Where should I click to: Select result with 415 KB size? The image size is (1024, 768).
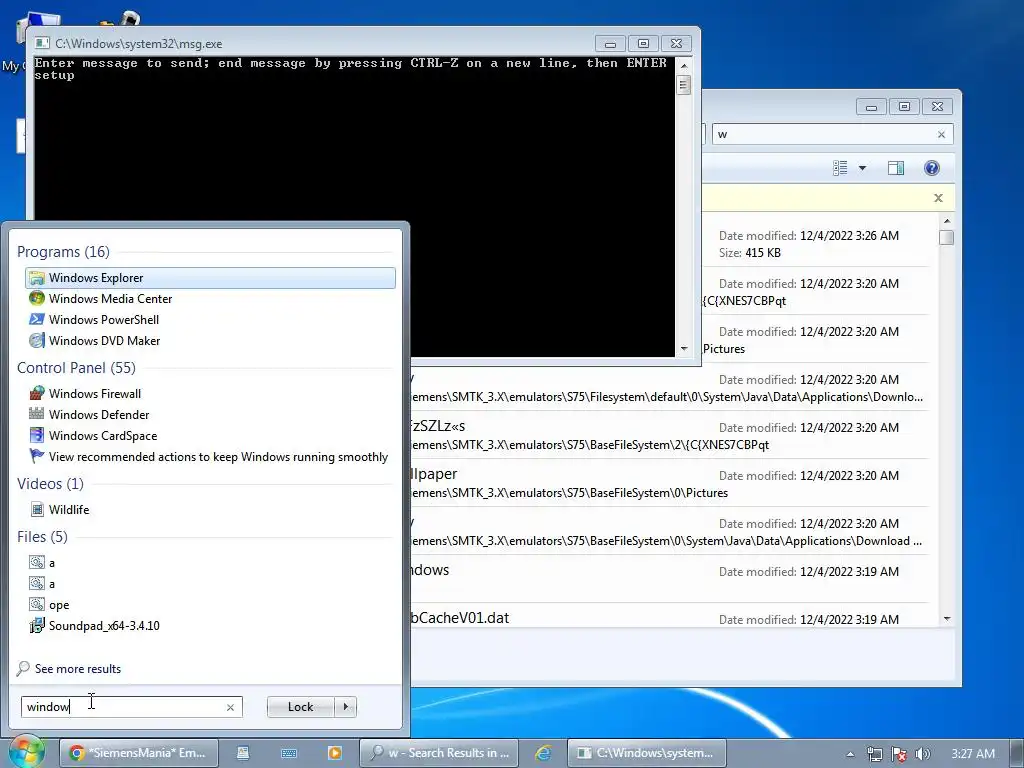click(815, 244)
